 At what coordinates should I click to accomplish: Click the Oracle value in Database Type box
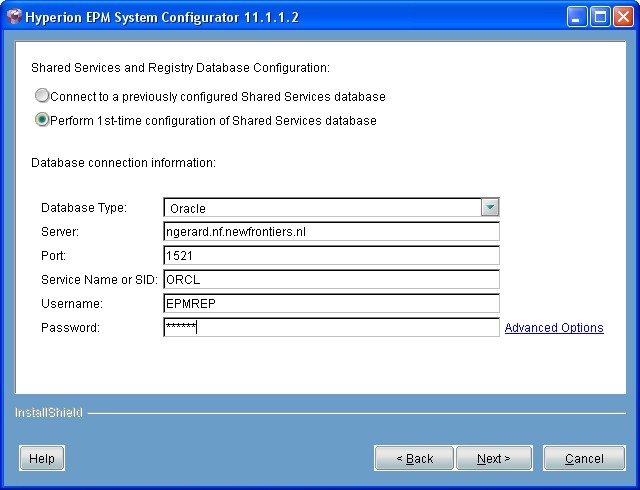coord(322,208)
